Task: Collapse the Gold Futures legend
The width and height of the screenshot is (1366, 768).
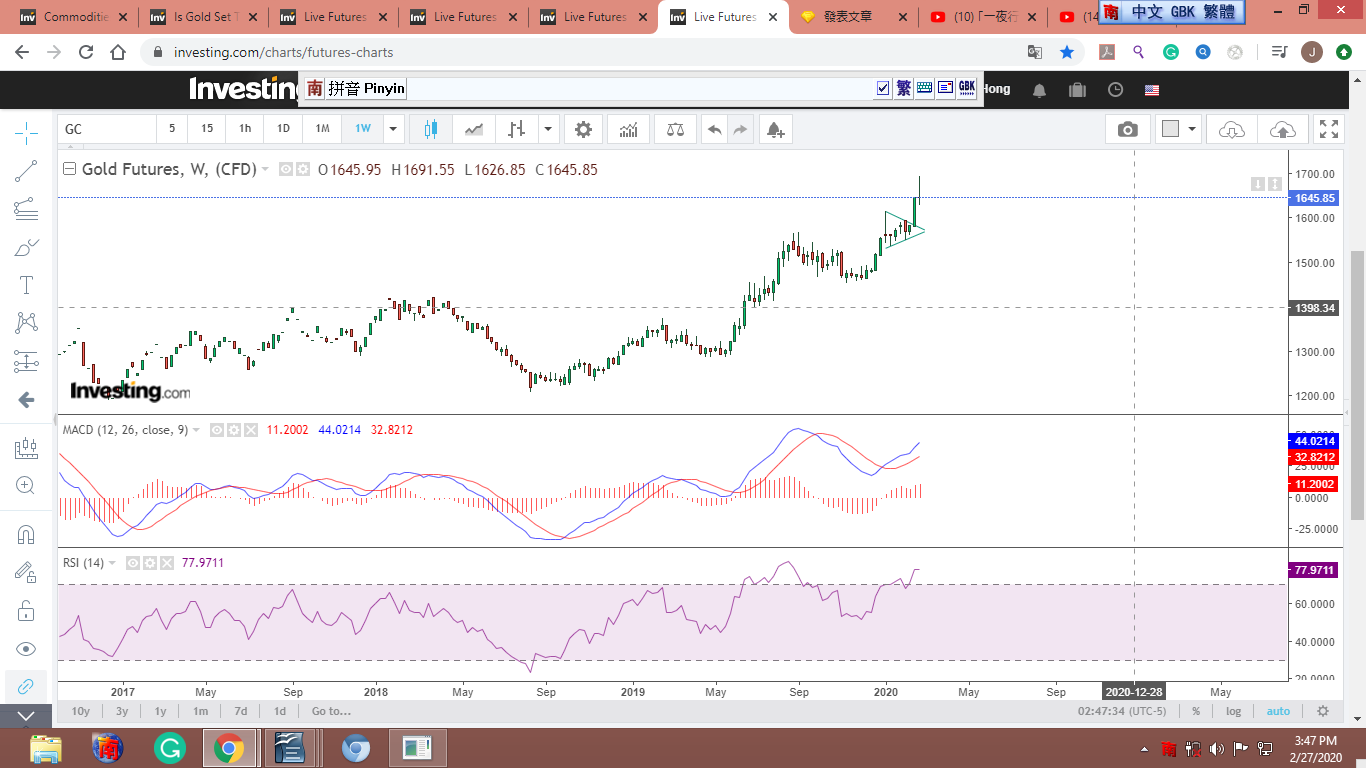Action: tap(69, 169)
